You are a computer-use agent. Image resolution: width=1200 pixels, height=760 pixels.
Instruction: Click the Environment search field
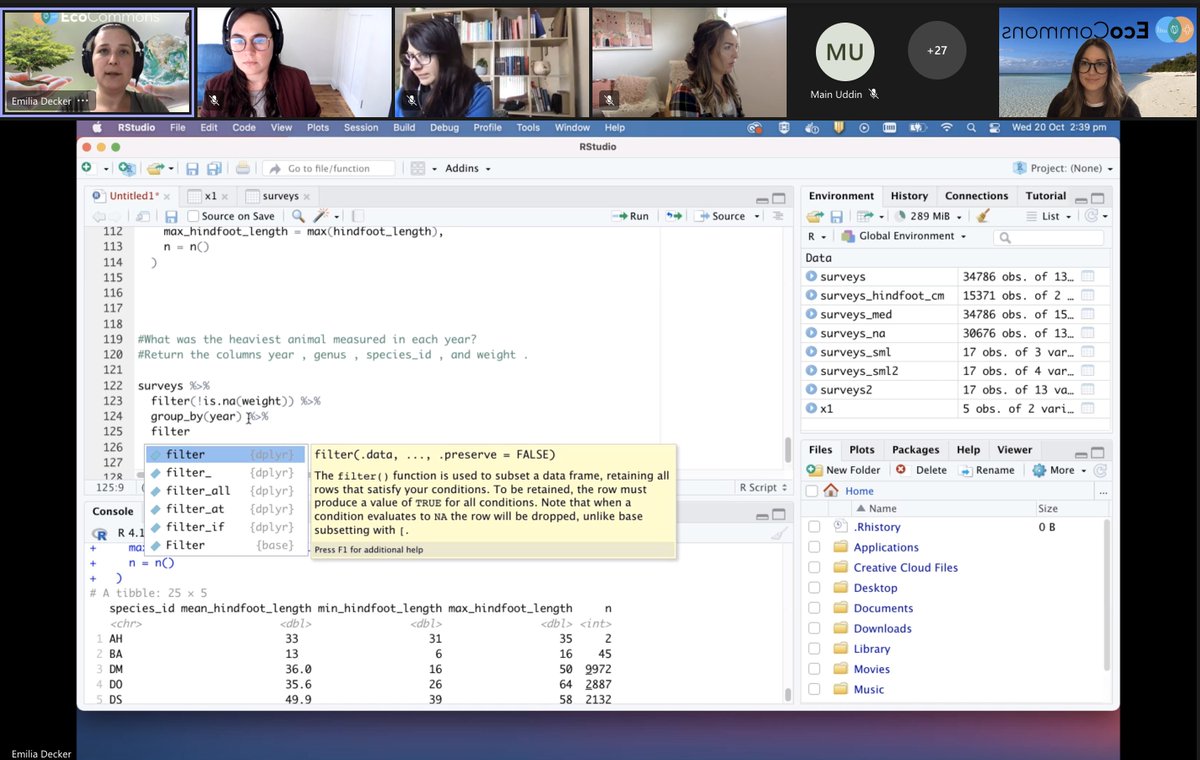pos(1049,237)
